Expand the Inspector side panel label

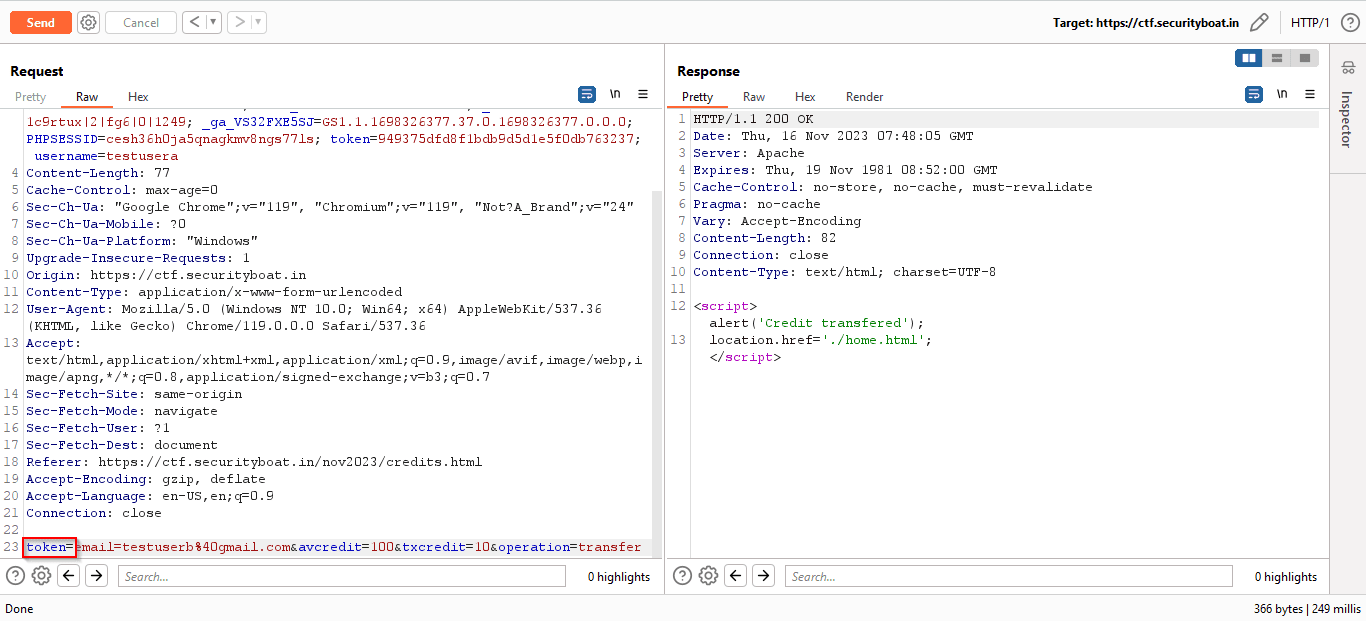click(x=1346, y=120)
